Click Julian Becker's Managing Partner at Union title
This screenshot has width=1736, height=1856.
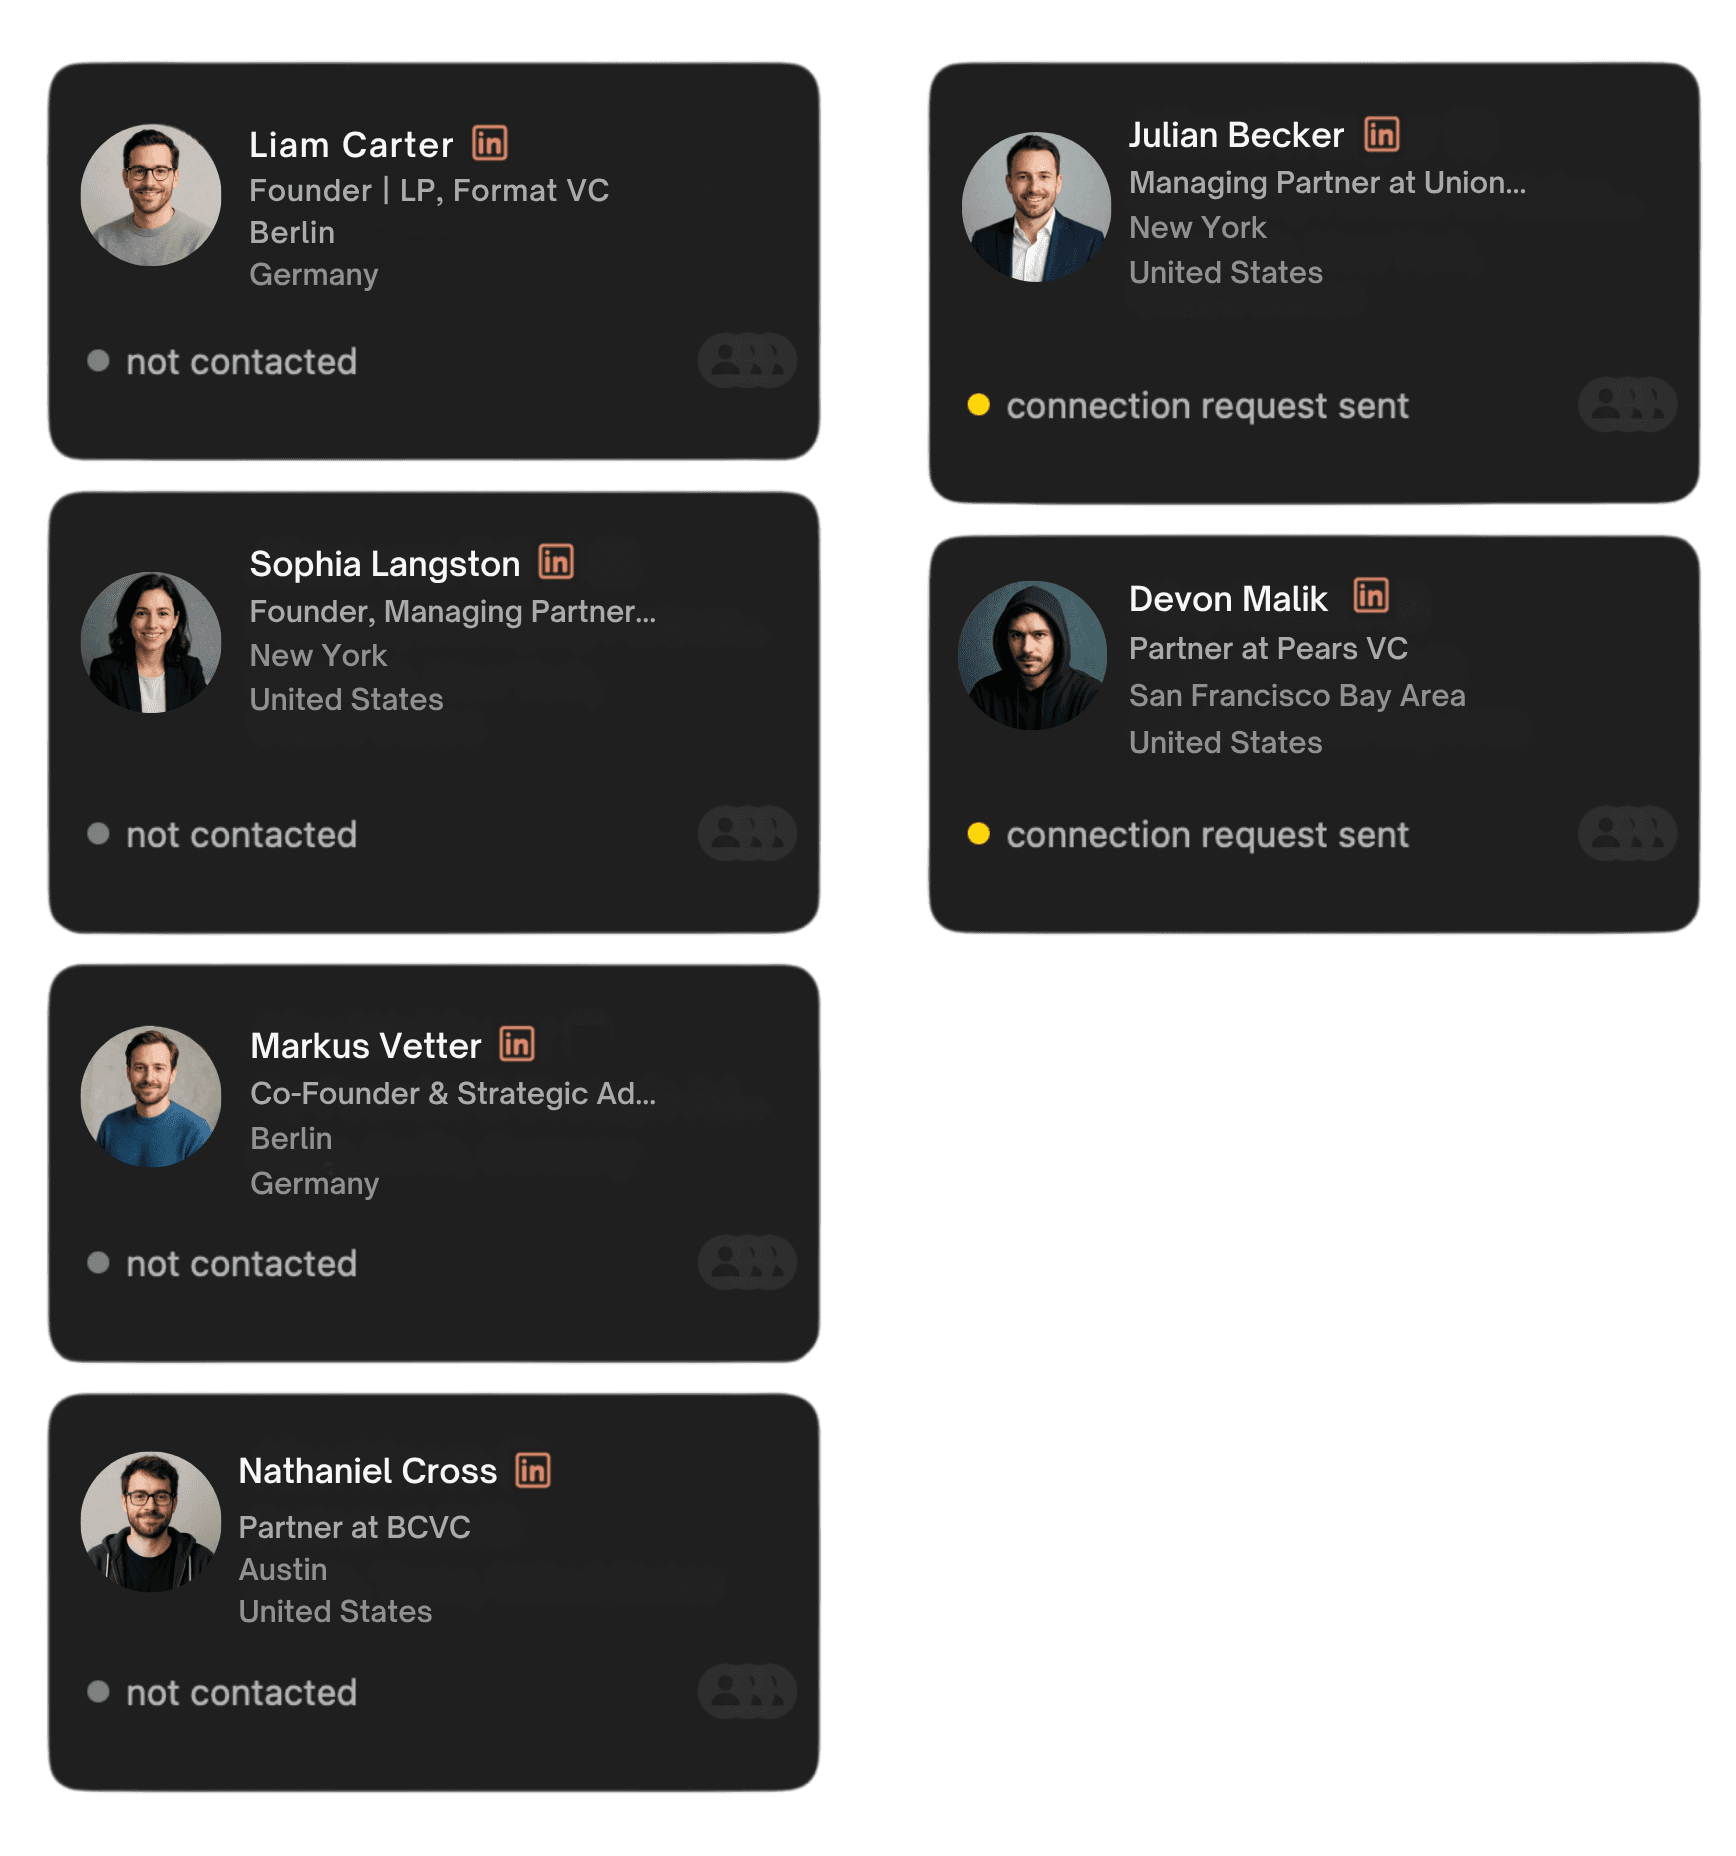pos(1327,183)
